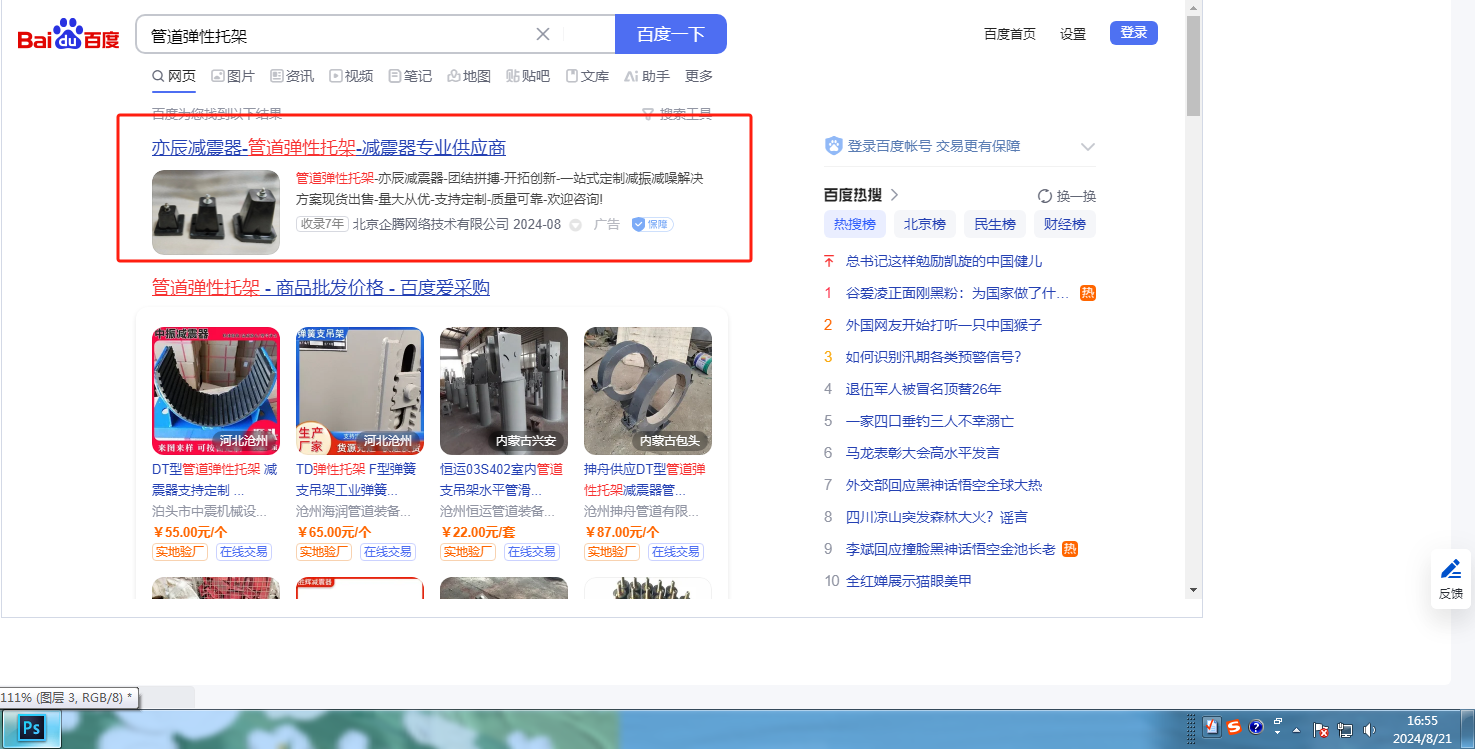
Task: Click 登录百度帐号 交易更有保障 link
Action: click(x=934, y=146)
